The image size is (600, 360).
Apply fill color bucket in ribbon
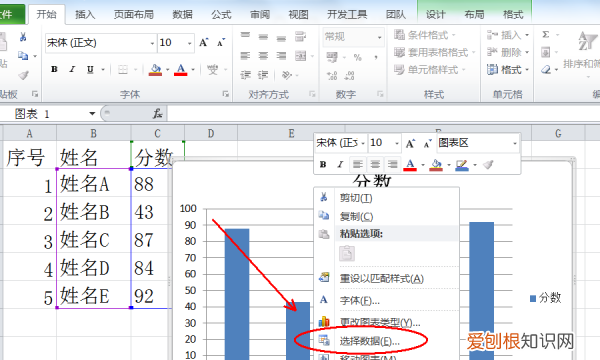155,70
